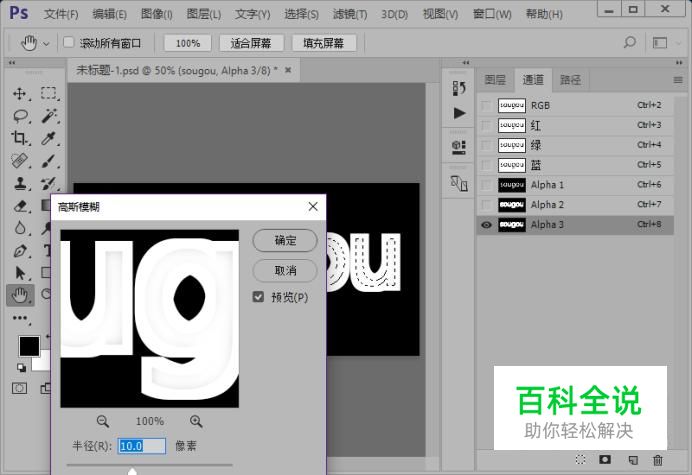Screen dimensions: 692x475
Task: Click the Fit Screen button
Action: (251, 43)
